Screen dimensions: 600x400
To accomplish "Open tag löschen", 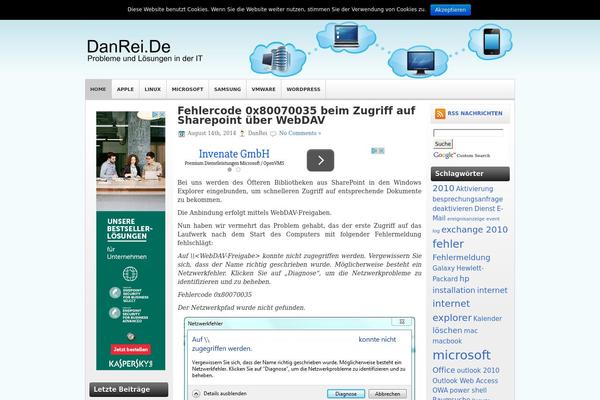I will click(x=447, y=330).
